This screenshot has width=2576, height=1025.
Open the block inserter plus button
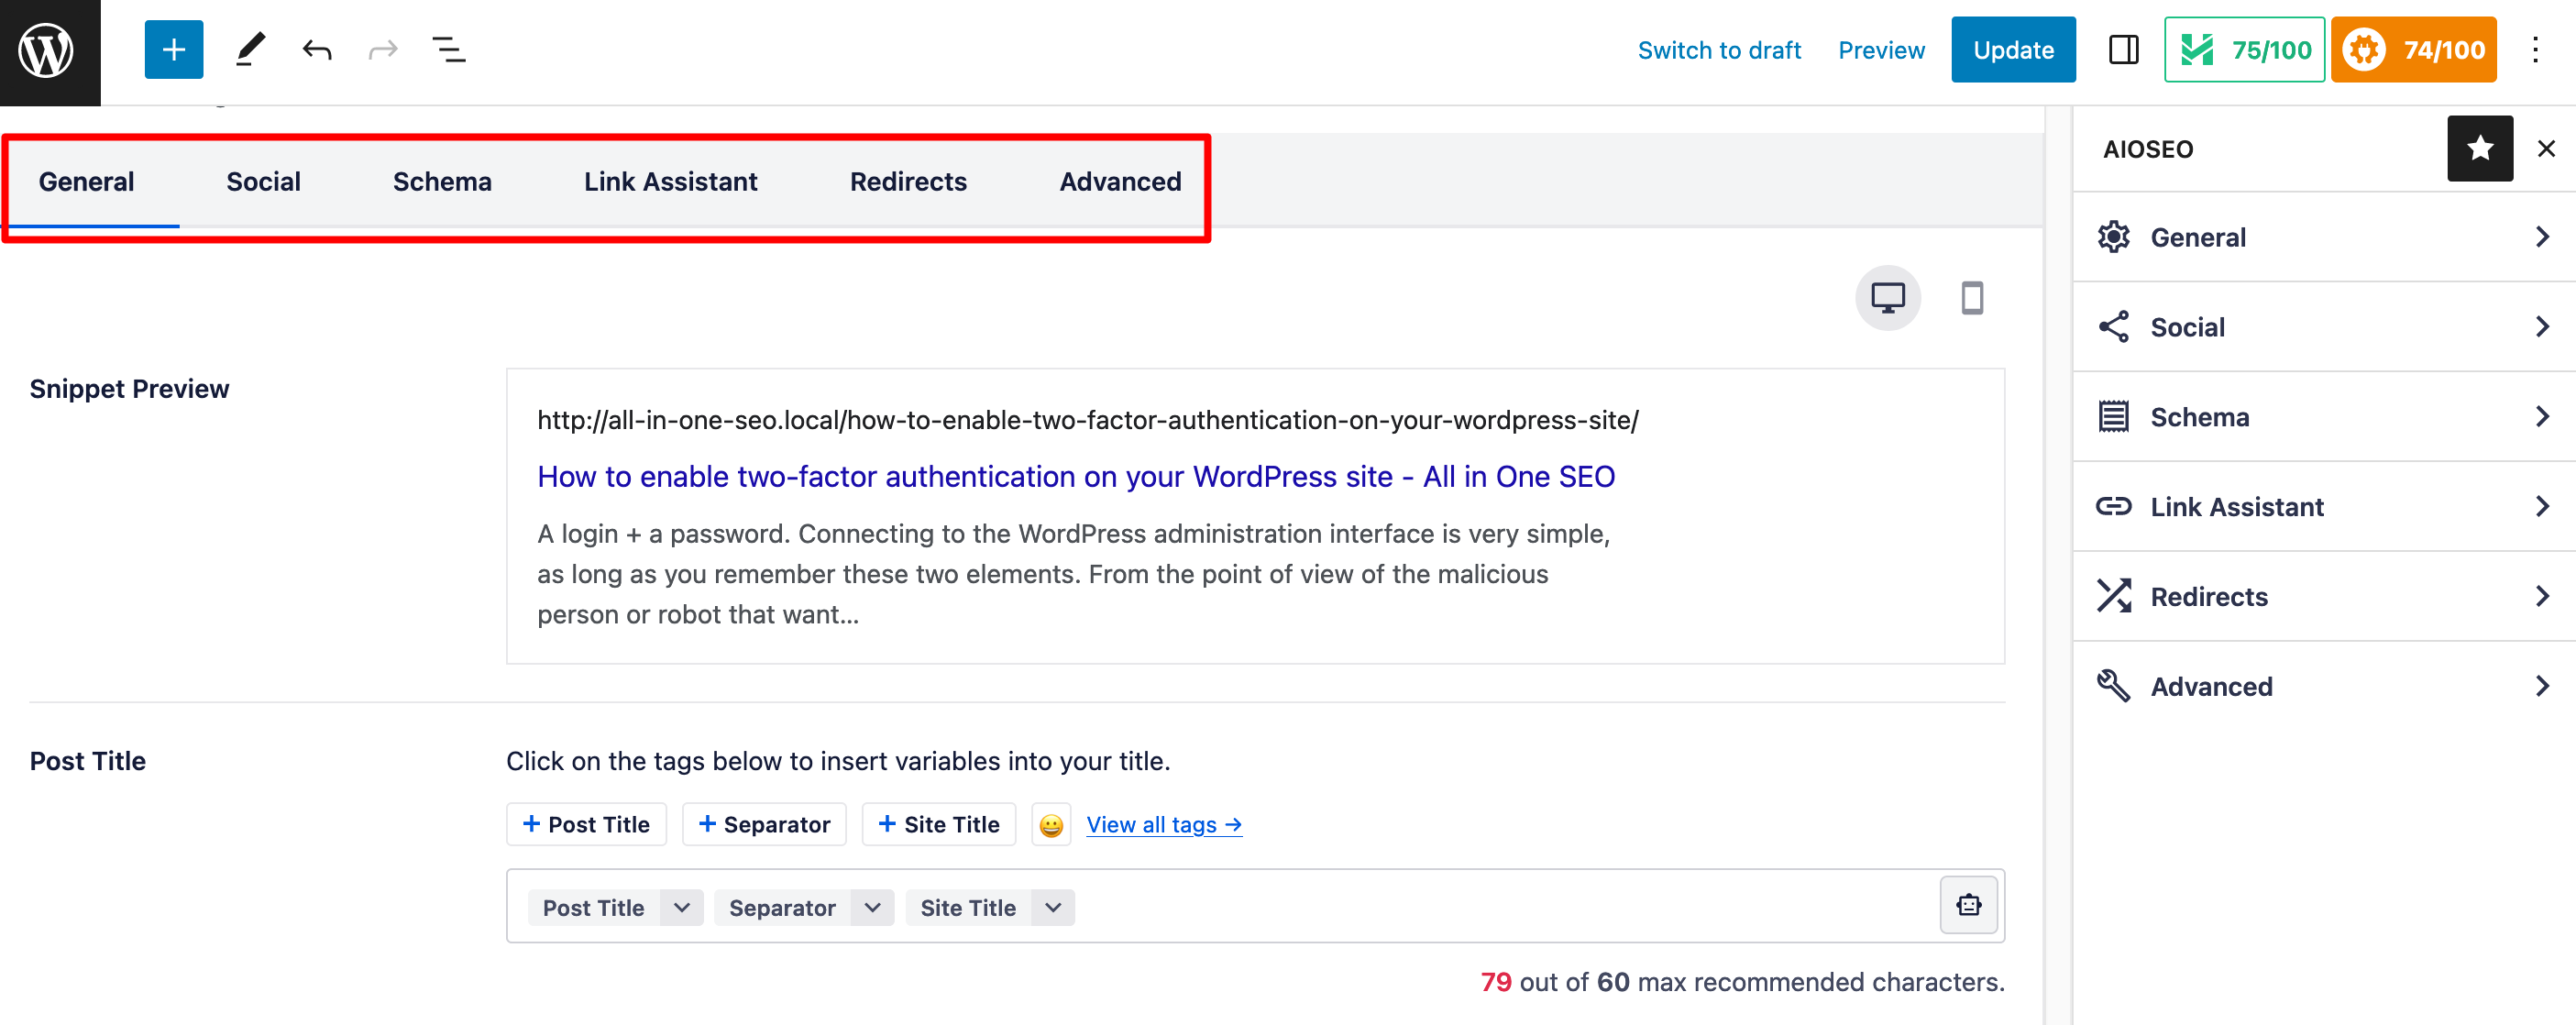tap(174, 50)
